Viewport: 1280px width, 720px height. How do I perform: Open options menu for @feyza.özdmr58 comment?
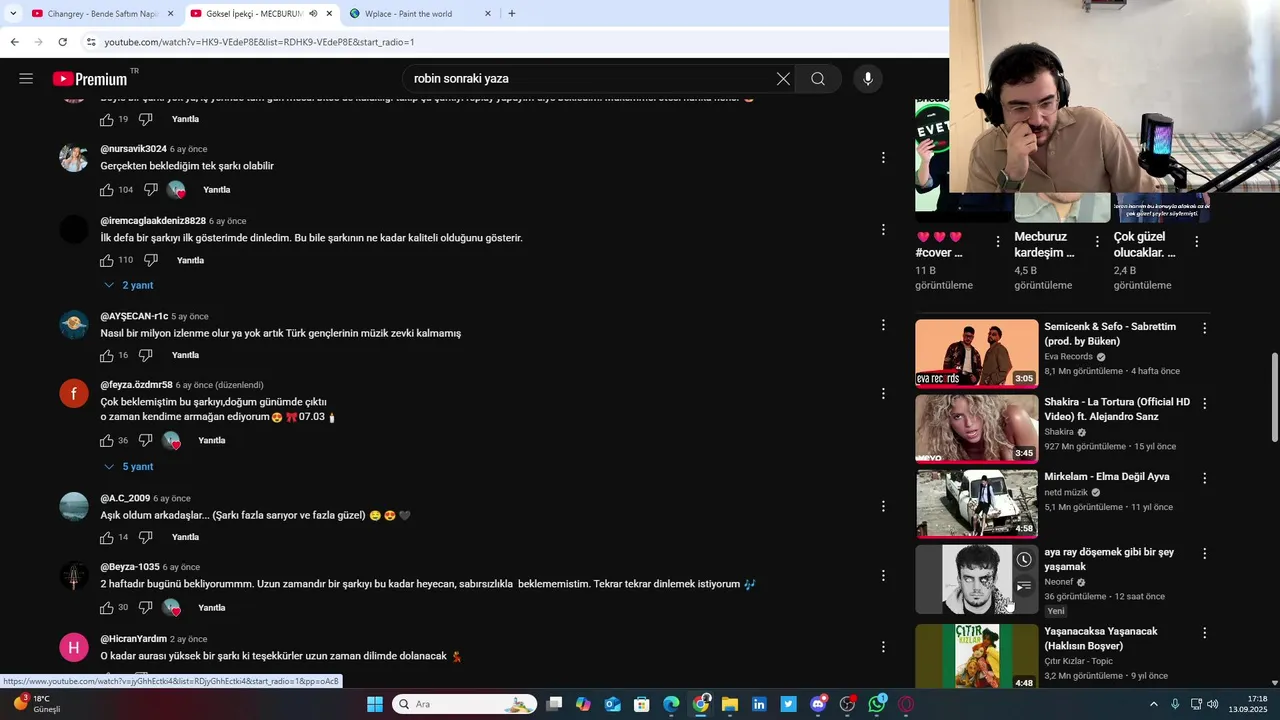pos(883,394)
